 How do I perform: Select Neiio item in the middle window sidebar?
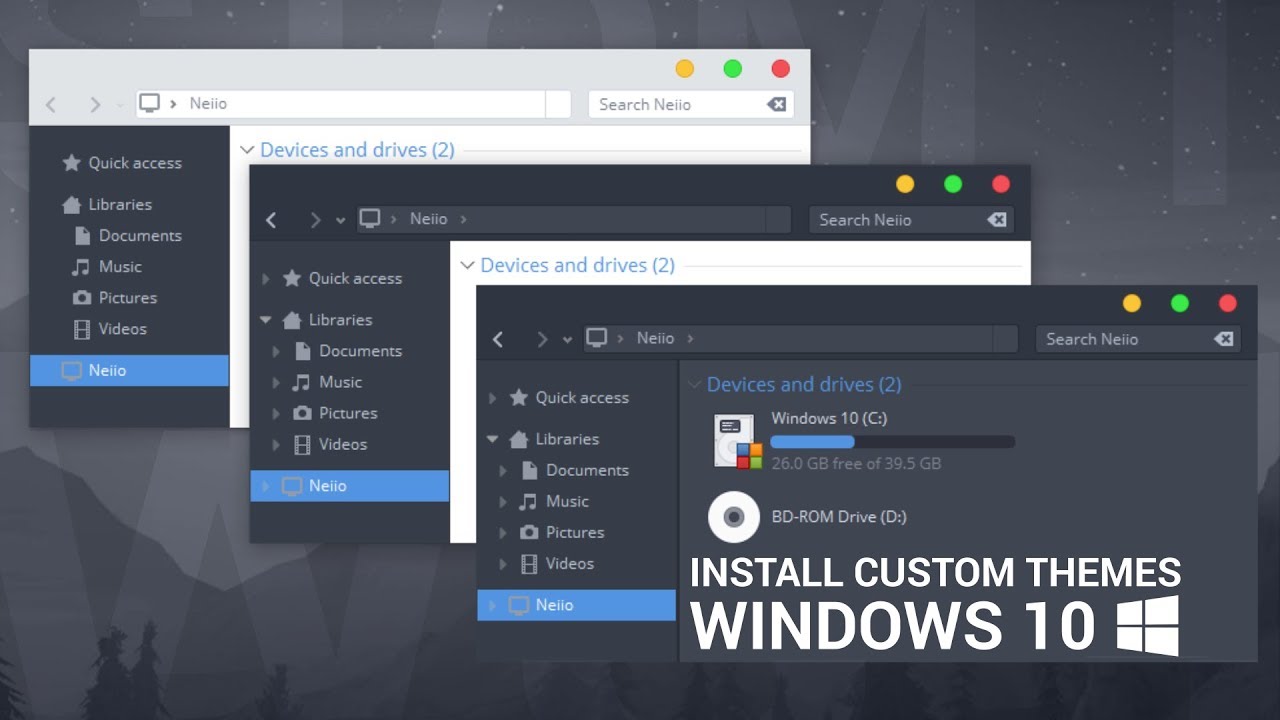pos(350,486)
